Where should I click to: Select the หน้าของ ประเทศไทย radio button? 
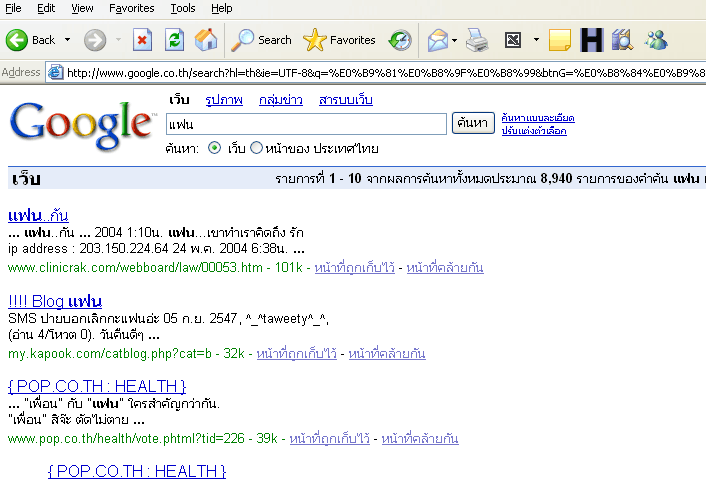tap(256, 148)
